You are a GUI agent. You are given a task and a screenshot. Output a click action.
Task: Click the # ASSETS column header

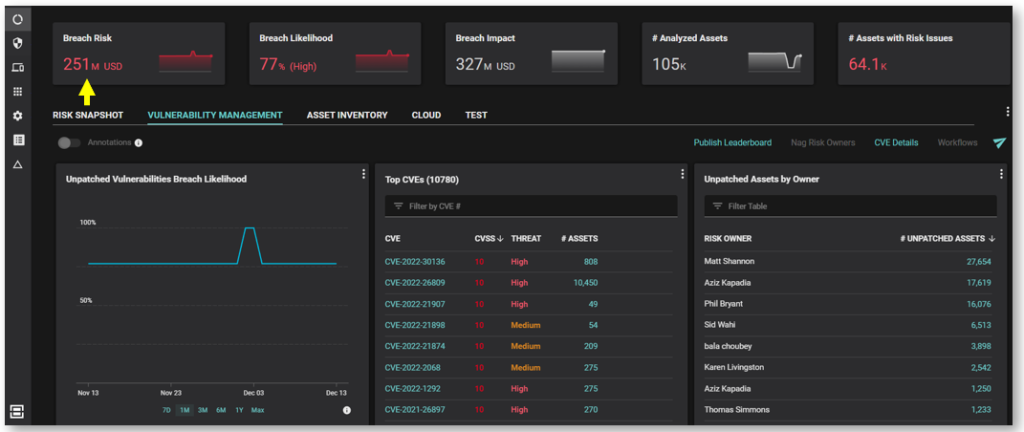point(579,239)
